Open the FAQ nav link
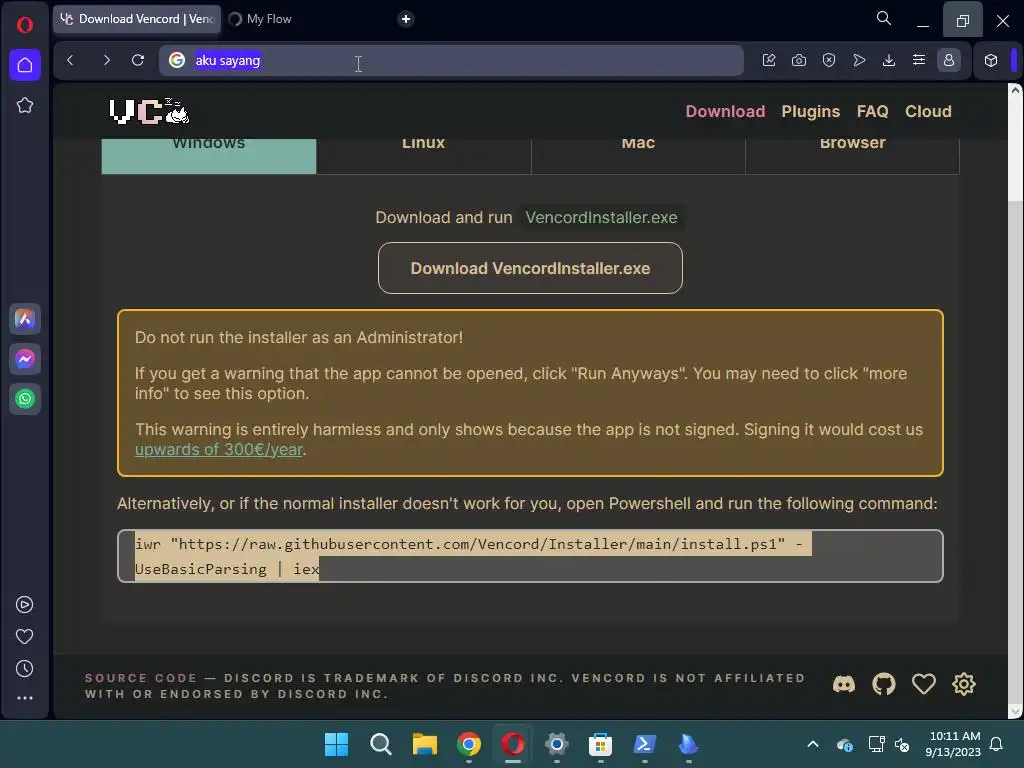Screen dimensions: 1024x768 coord(872,111)
